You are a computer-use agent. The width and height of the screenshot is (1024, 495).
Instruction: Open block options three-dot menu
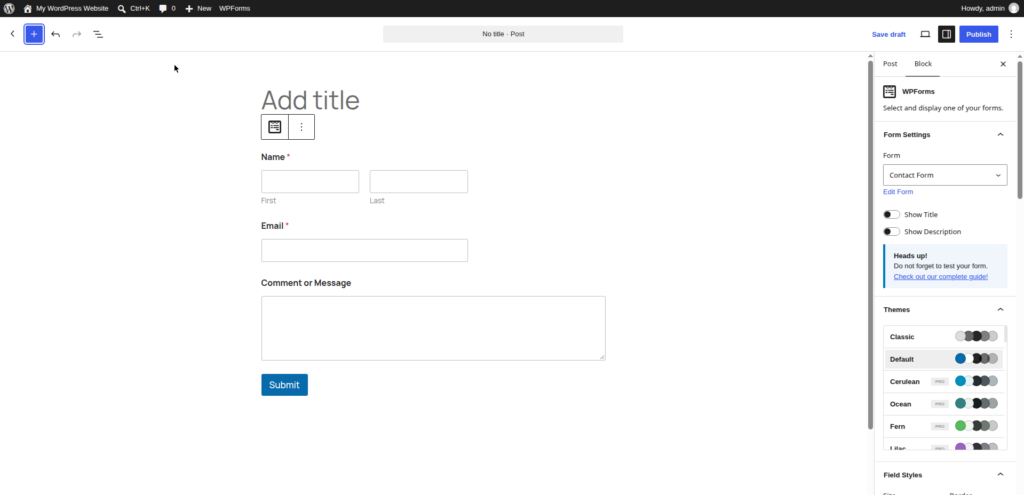point(301,127)
